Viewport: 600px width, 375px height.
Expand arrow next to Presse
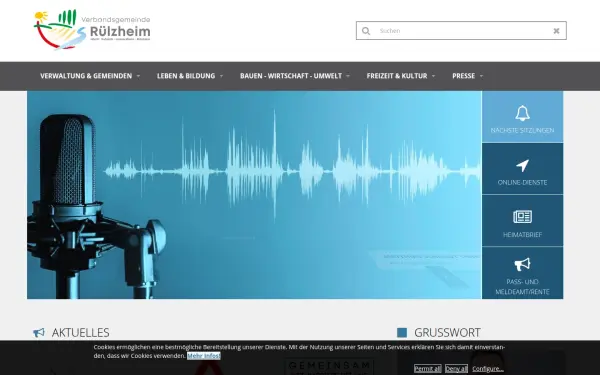click(x=481, y=76)
